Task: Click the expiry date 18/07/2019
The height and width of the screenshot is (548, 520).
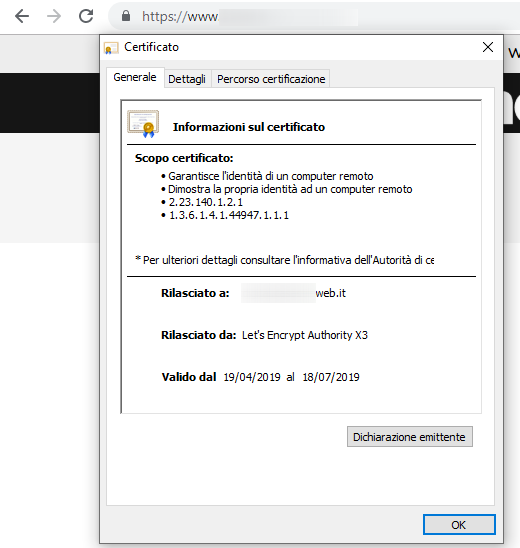Action: pyautogui.click(x=331, y=377)
